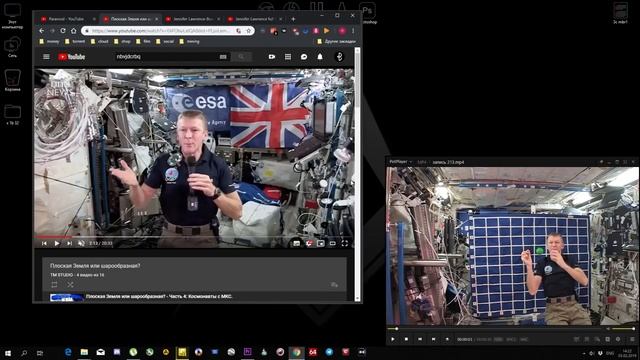The width and height of the screenshot is (640, 360).
Task: Open File Explorer from the taskbar
Action: (x=84, y=352)
